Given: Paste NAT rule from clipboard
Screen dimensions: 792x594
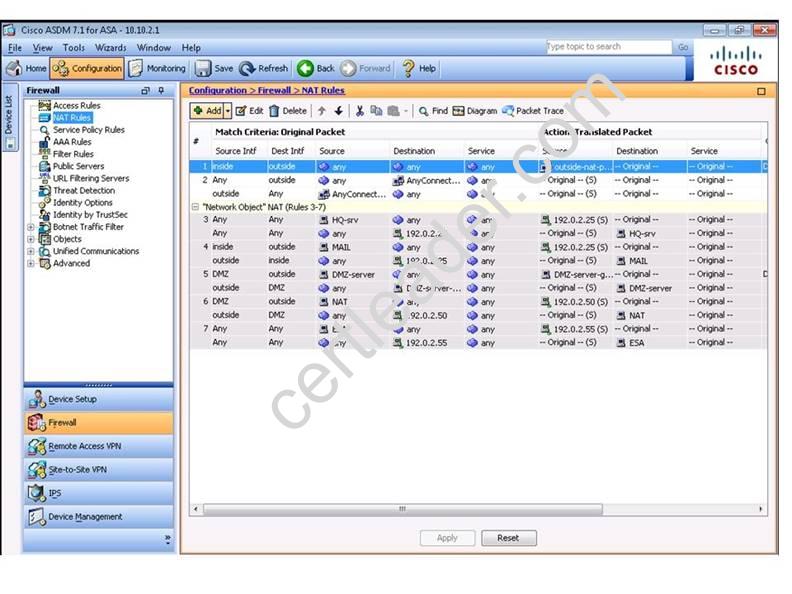Looking at the screenshot, I should pos(393,111).
